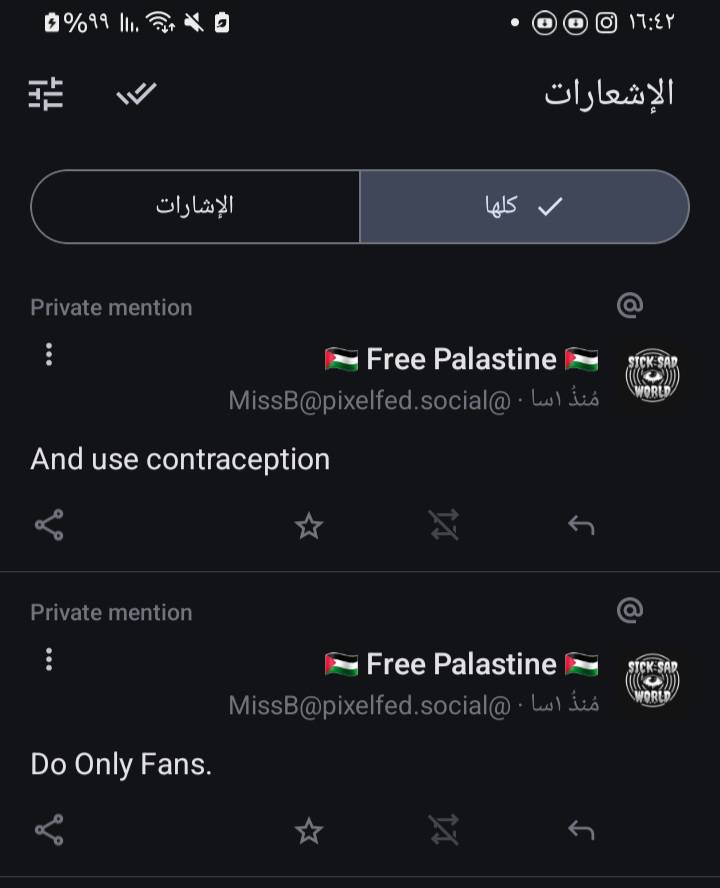Open first post's Free Palastine profile name
This screenshot has width=720, height=888.
click(461, 358)
